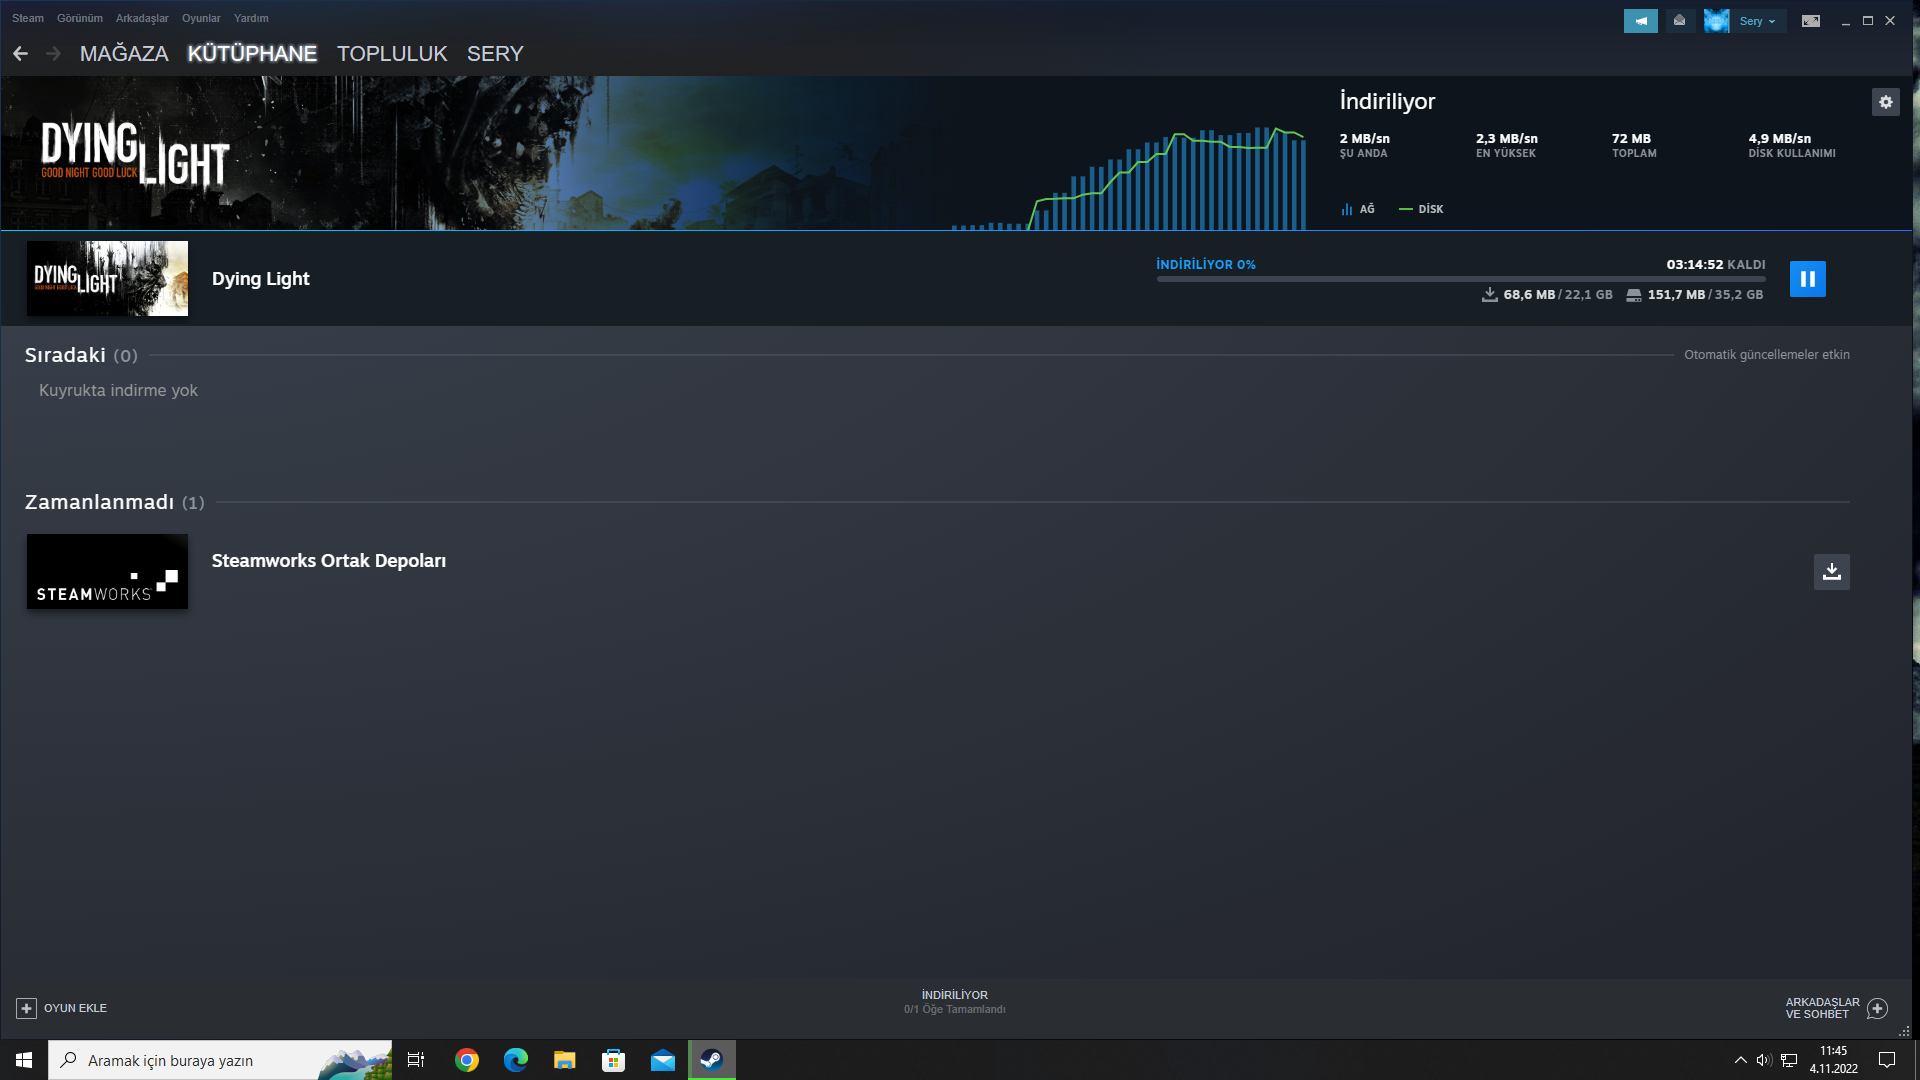Open the inbox envelope icon
1920x1080 pixels.
[1679, 21]
